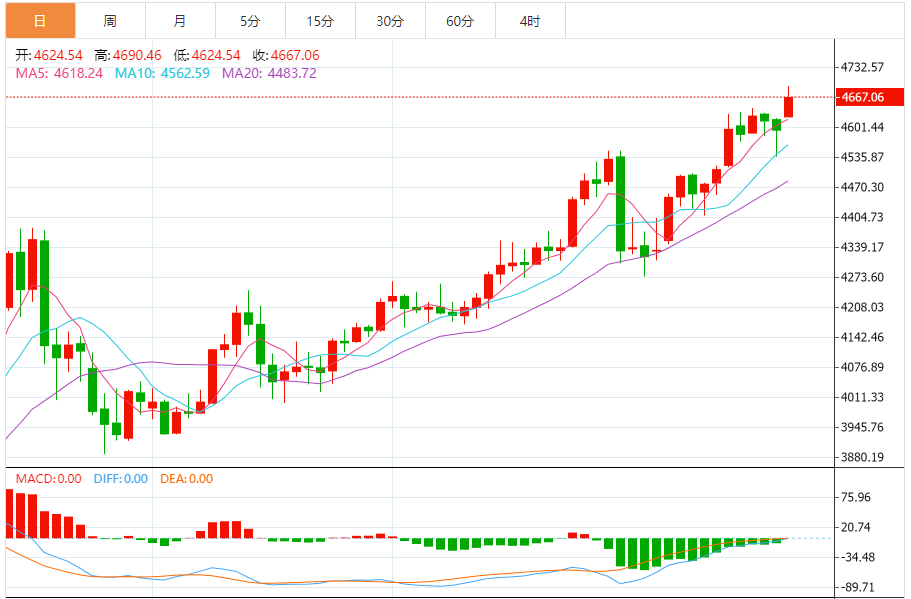Select the 15分 timeframe tab

(320, 20)
